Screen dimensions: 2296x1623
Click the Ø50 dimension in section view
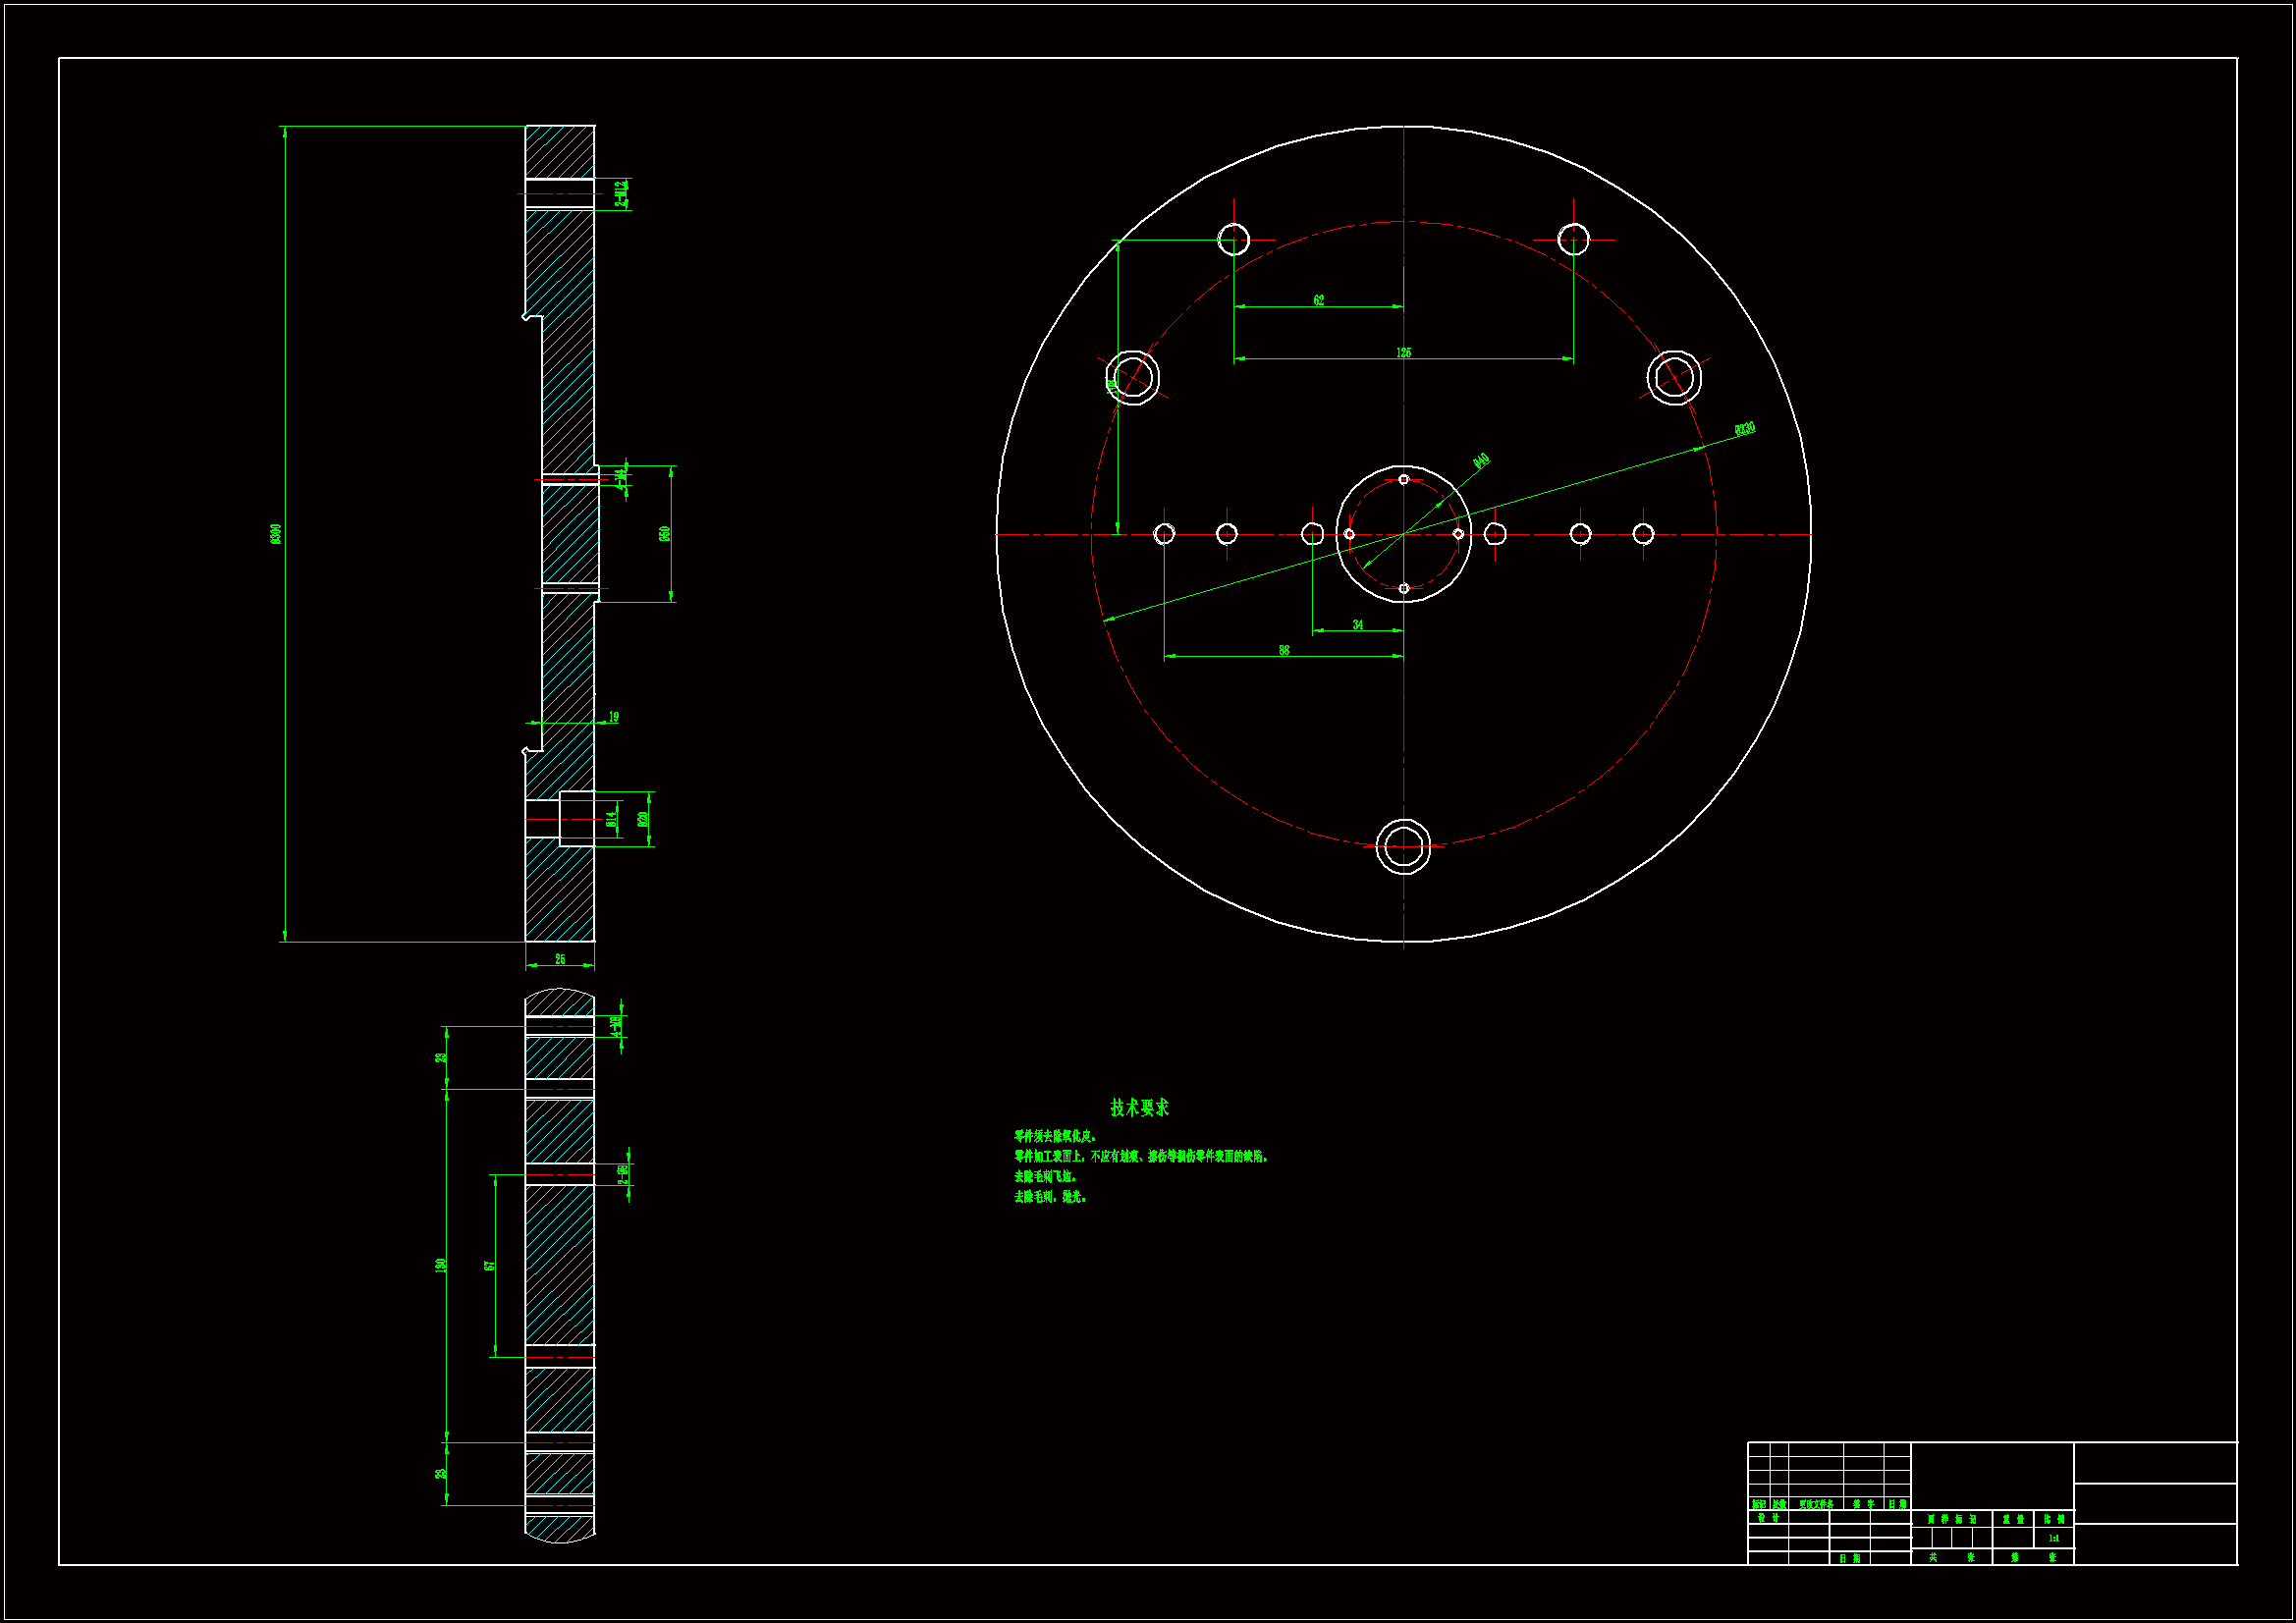(664, 533)
